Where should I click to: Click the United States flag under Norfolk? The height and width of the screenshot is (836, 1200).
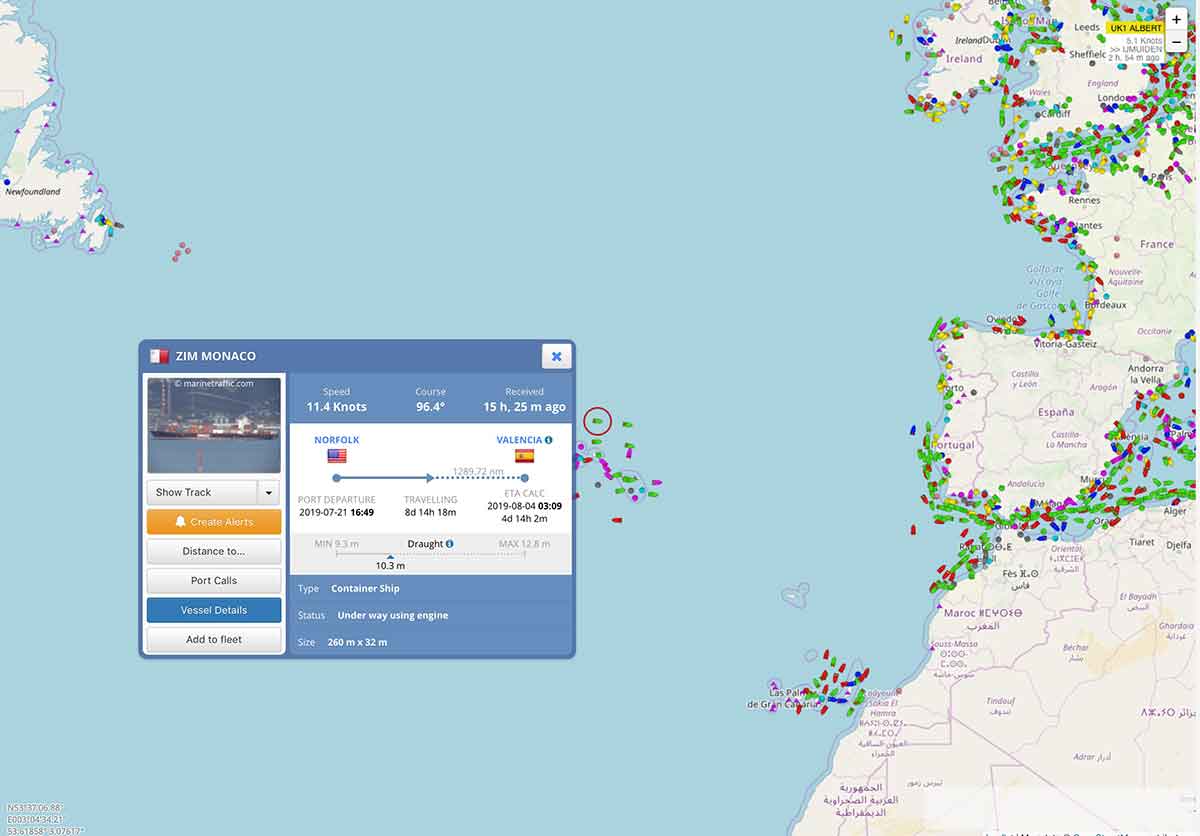[x=336, y=456]
